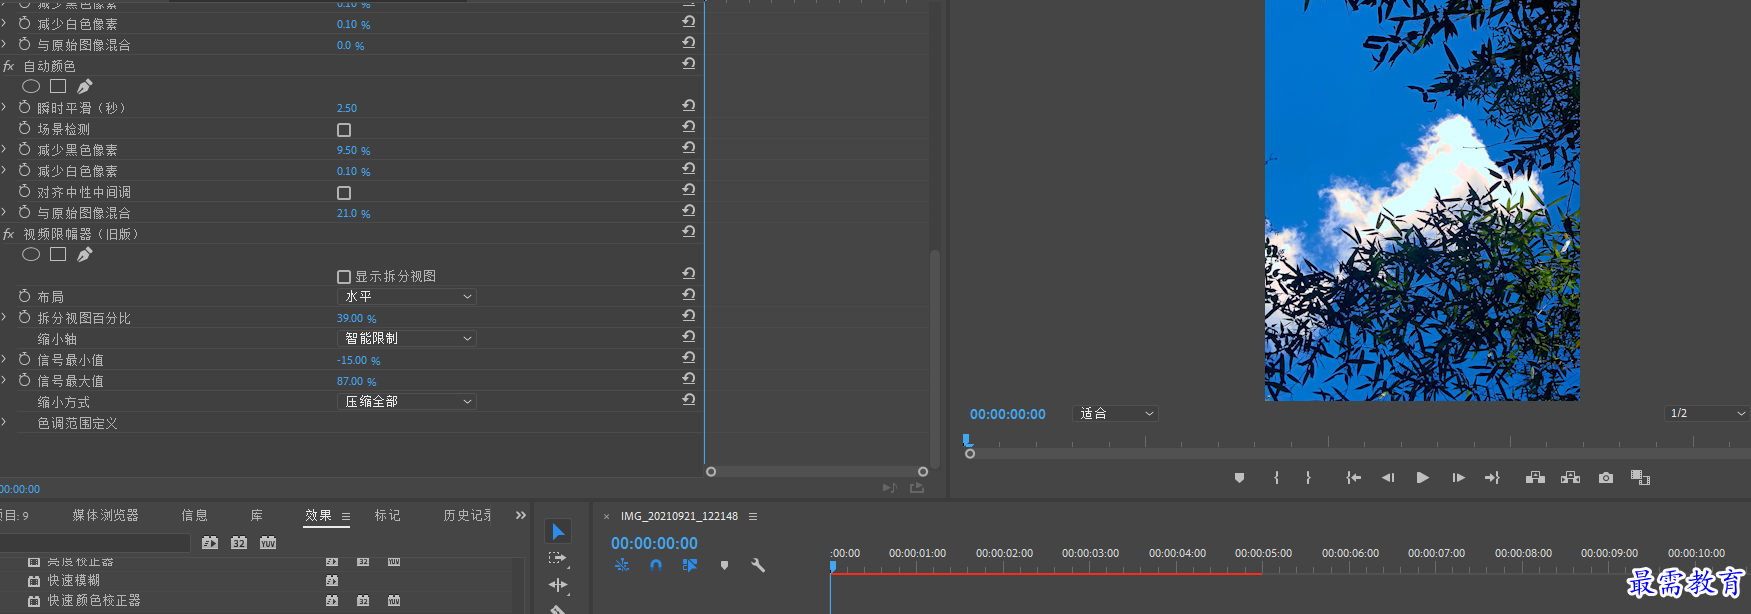1751x614 pixels.
Task: Select the Selection arrow tool
Action: tap(558, 531)
